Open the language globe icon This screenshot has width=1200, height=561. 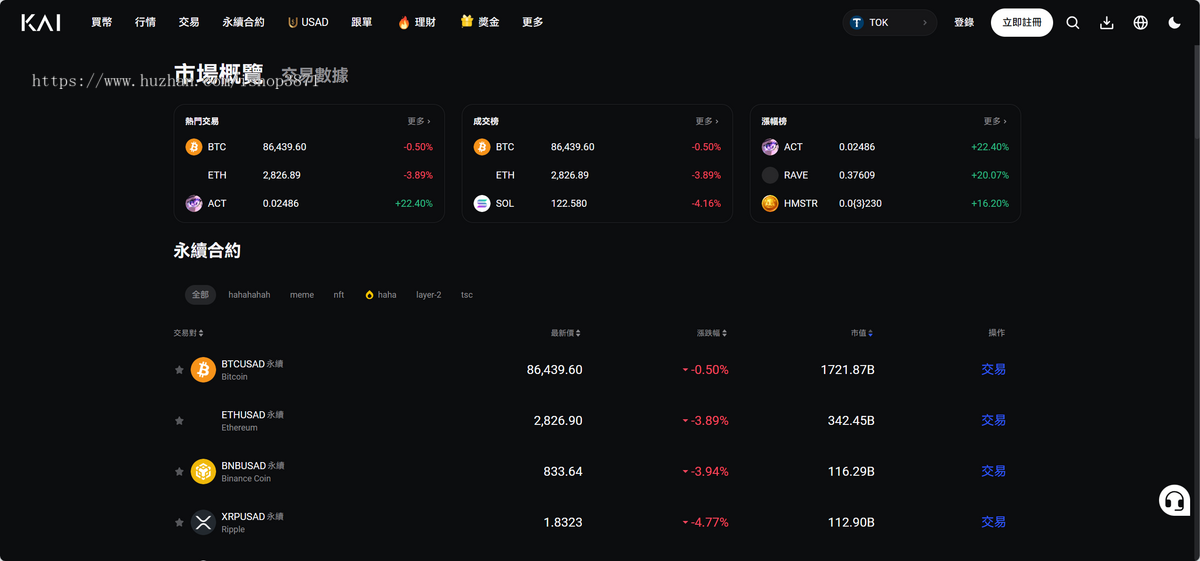1140,23
